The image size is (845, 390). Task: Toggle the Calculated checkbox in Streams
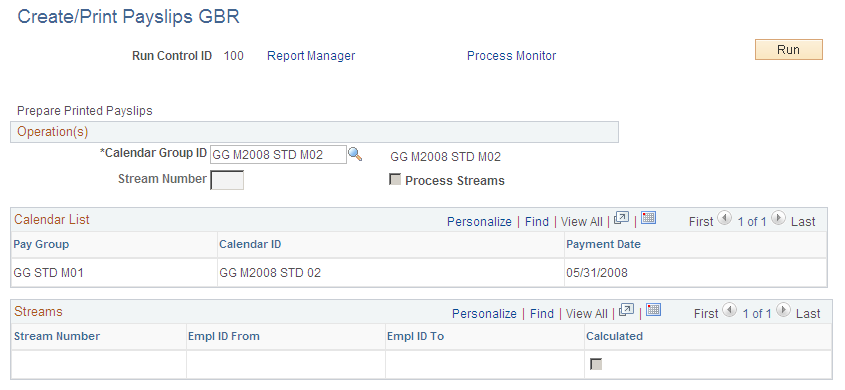tap(596, 364)
